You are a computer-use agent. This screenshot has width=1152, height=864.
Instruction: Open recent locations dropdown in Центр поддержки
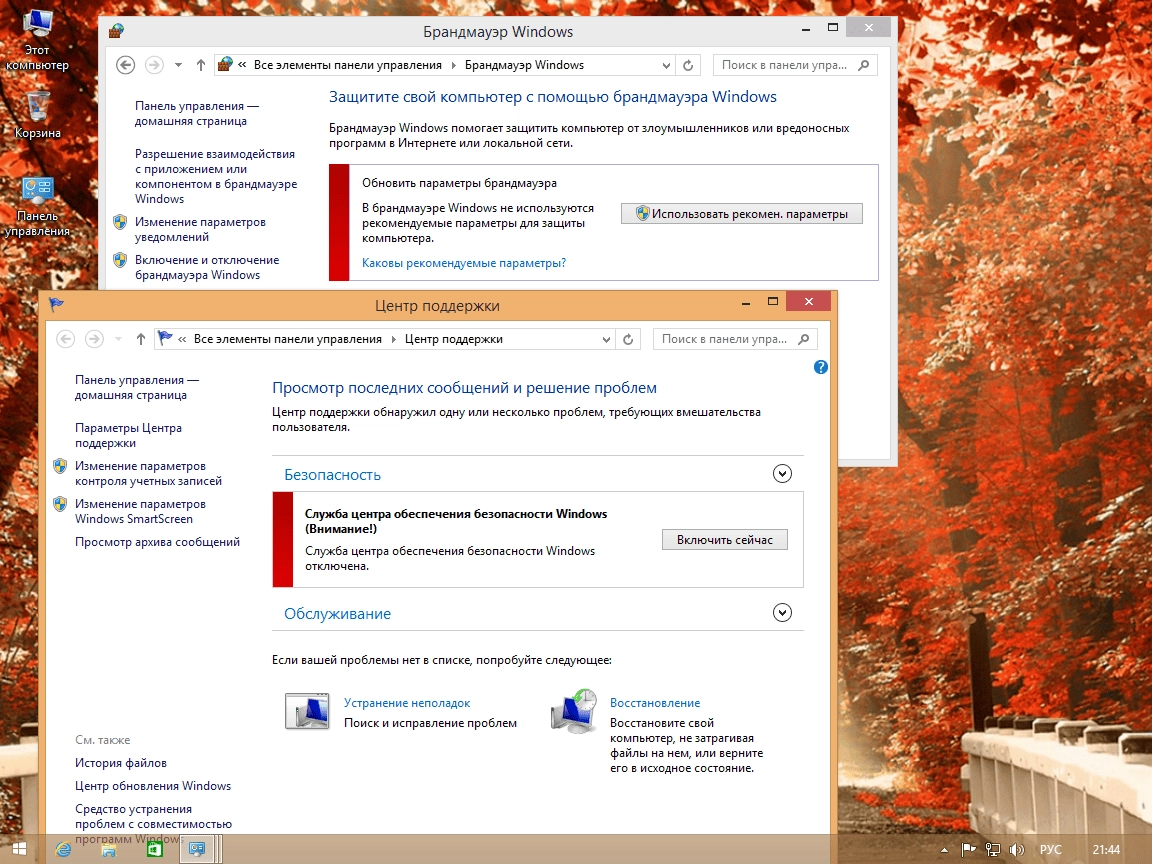[118, 339]
